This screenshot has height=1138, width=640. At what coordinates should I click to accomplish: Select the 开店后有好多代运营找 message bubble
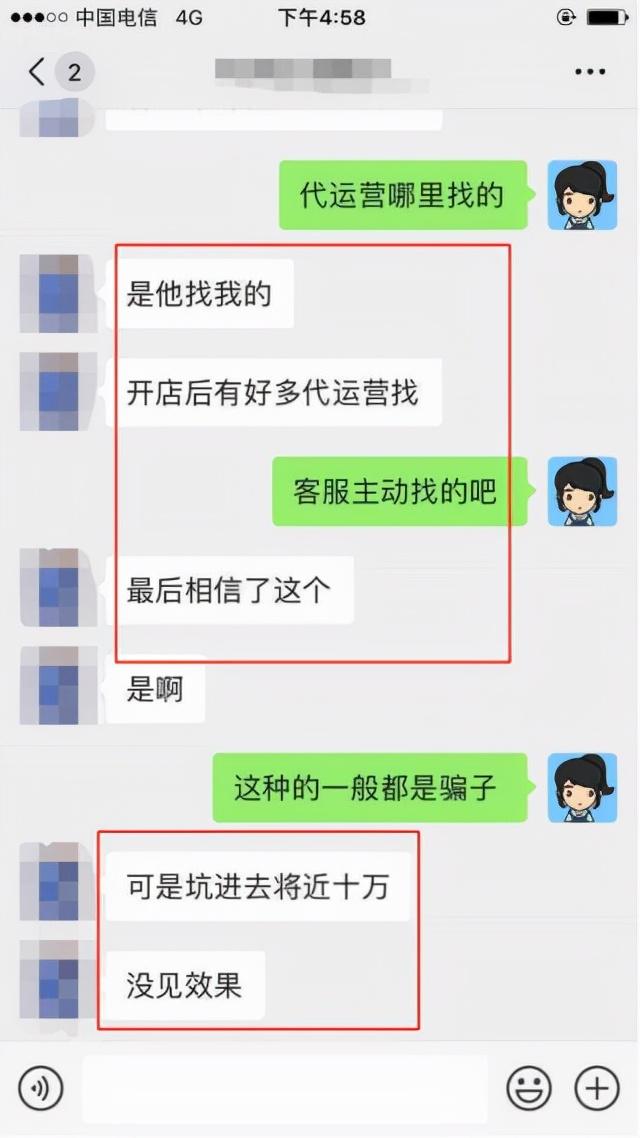click(x=274, y=393)
